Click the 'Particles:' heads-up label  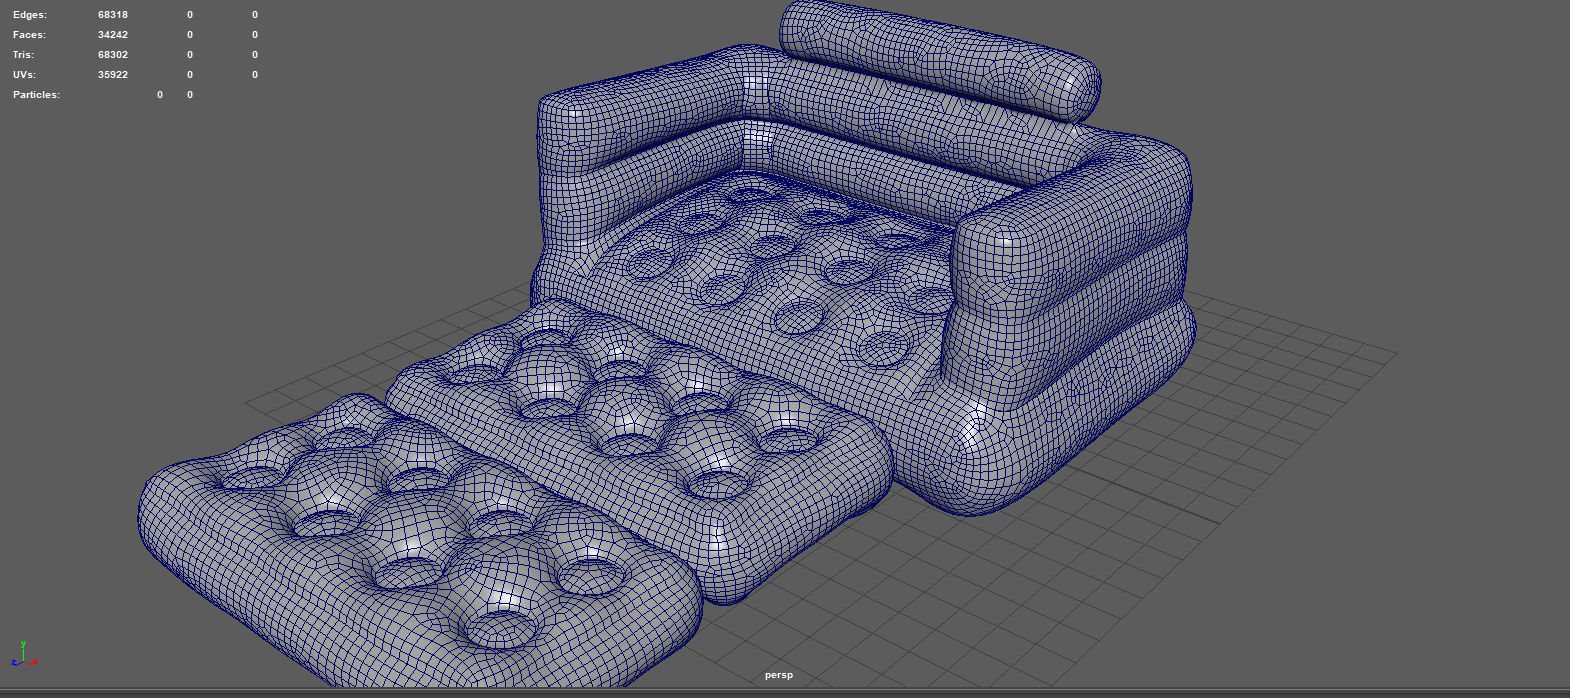(x=36, y=95)
